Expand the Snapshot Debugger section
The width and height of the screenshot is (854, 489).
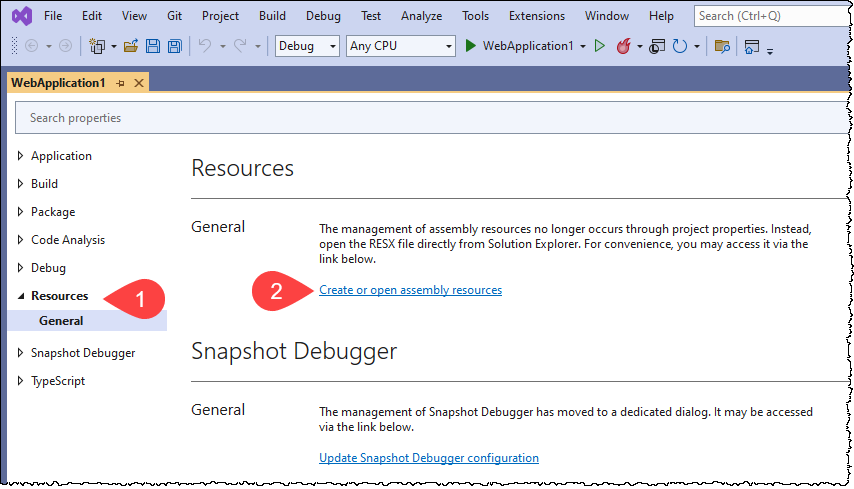tap(20, 353)
